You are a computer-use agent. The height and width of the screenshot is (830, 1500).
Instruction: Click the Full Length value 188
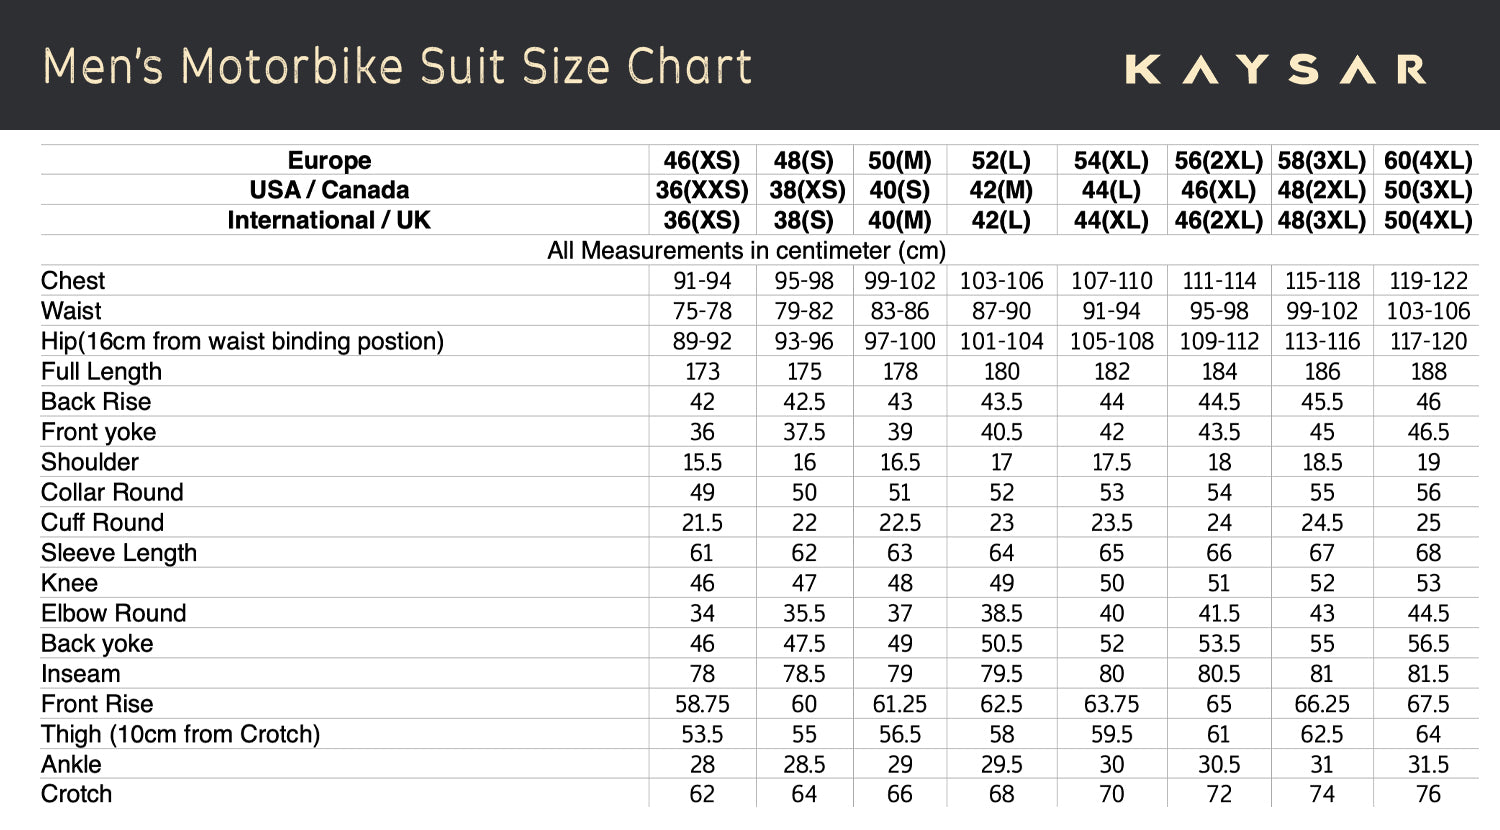pyautogui.click(x=1428, y=371)
